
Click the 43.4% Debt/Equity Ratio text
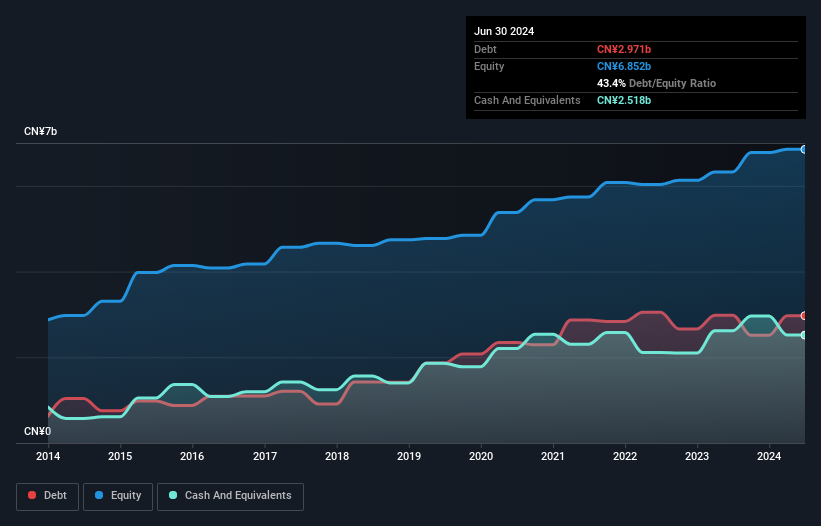[x=656, y=83]
